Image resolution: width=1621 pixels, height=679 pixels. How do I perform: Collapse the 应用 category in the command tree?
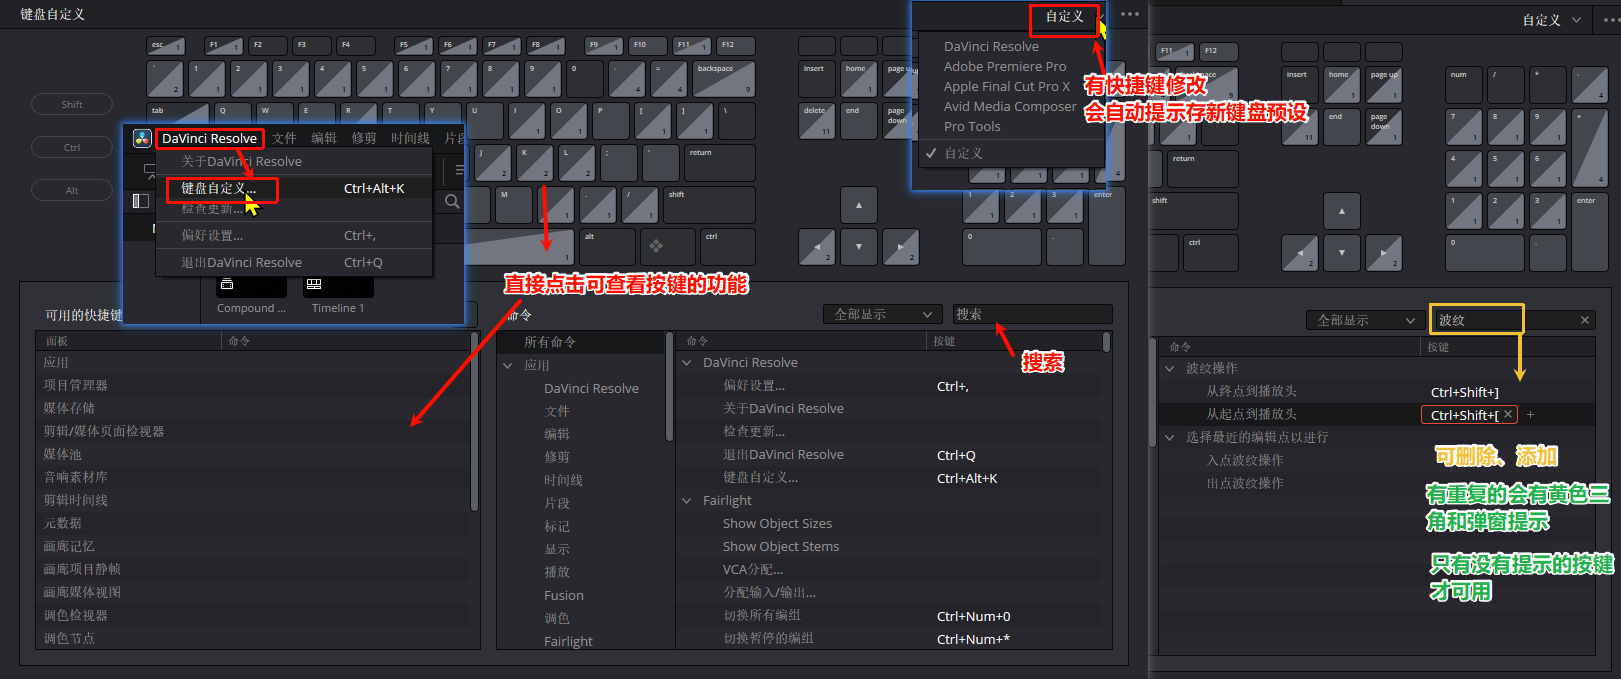[x=508, y=366]
